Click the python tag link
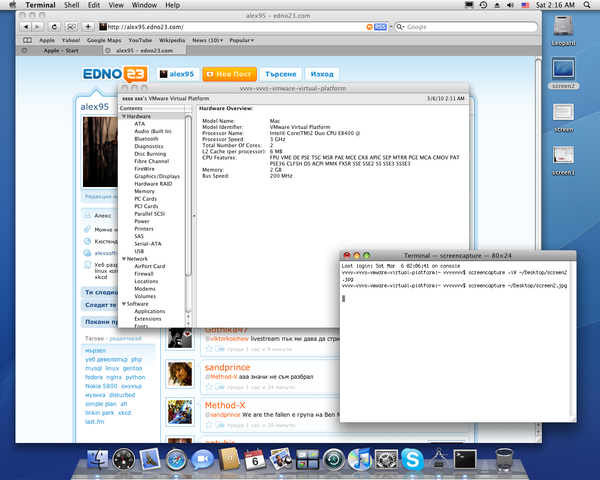This screenshot has height=480, width=600. [135, 377]
